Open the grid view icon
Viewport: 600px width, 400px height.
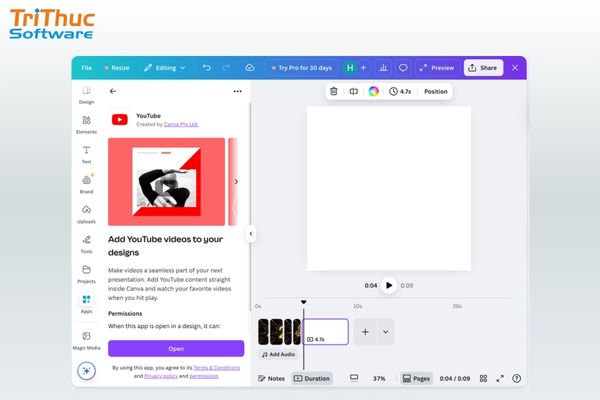coord(483,378)
